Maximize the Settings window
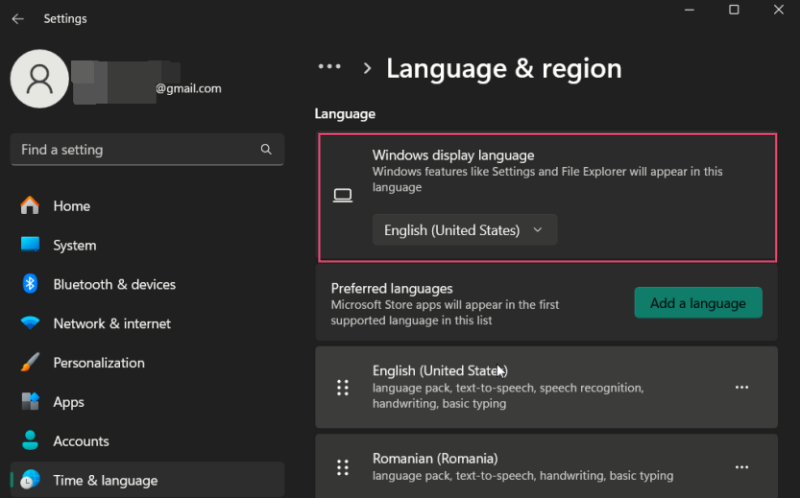Screen dimensions: 800x498 click(734, 10)
